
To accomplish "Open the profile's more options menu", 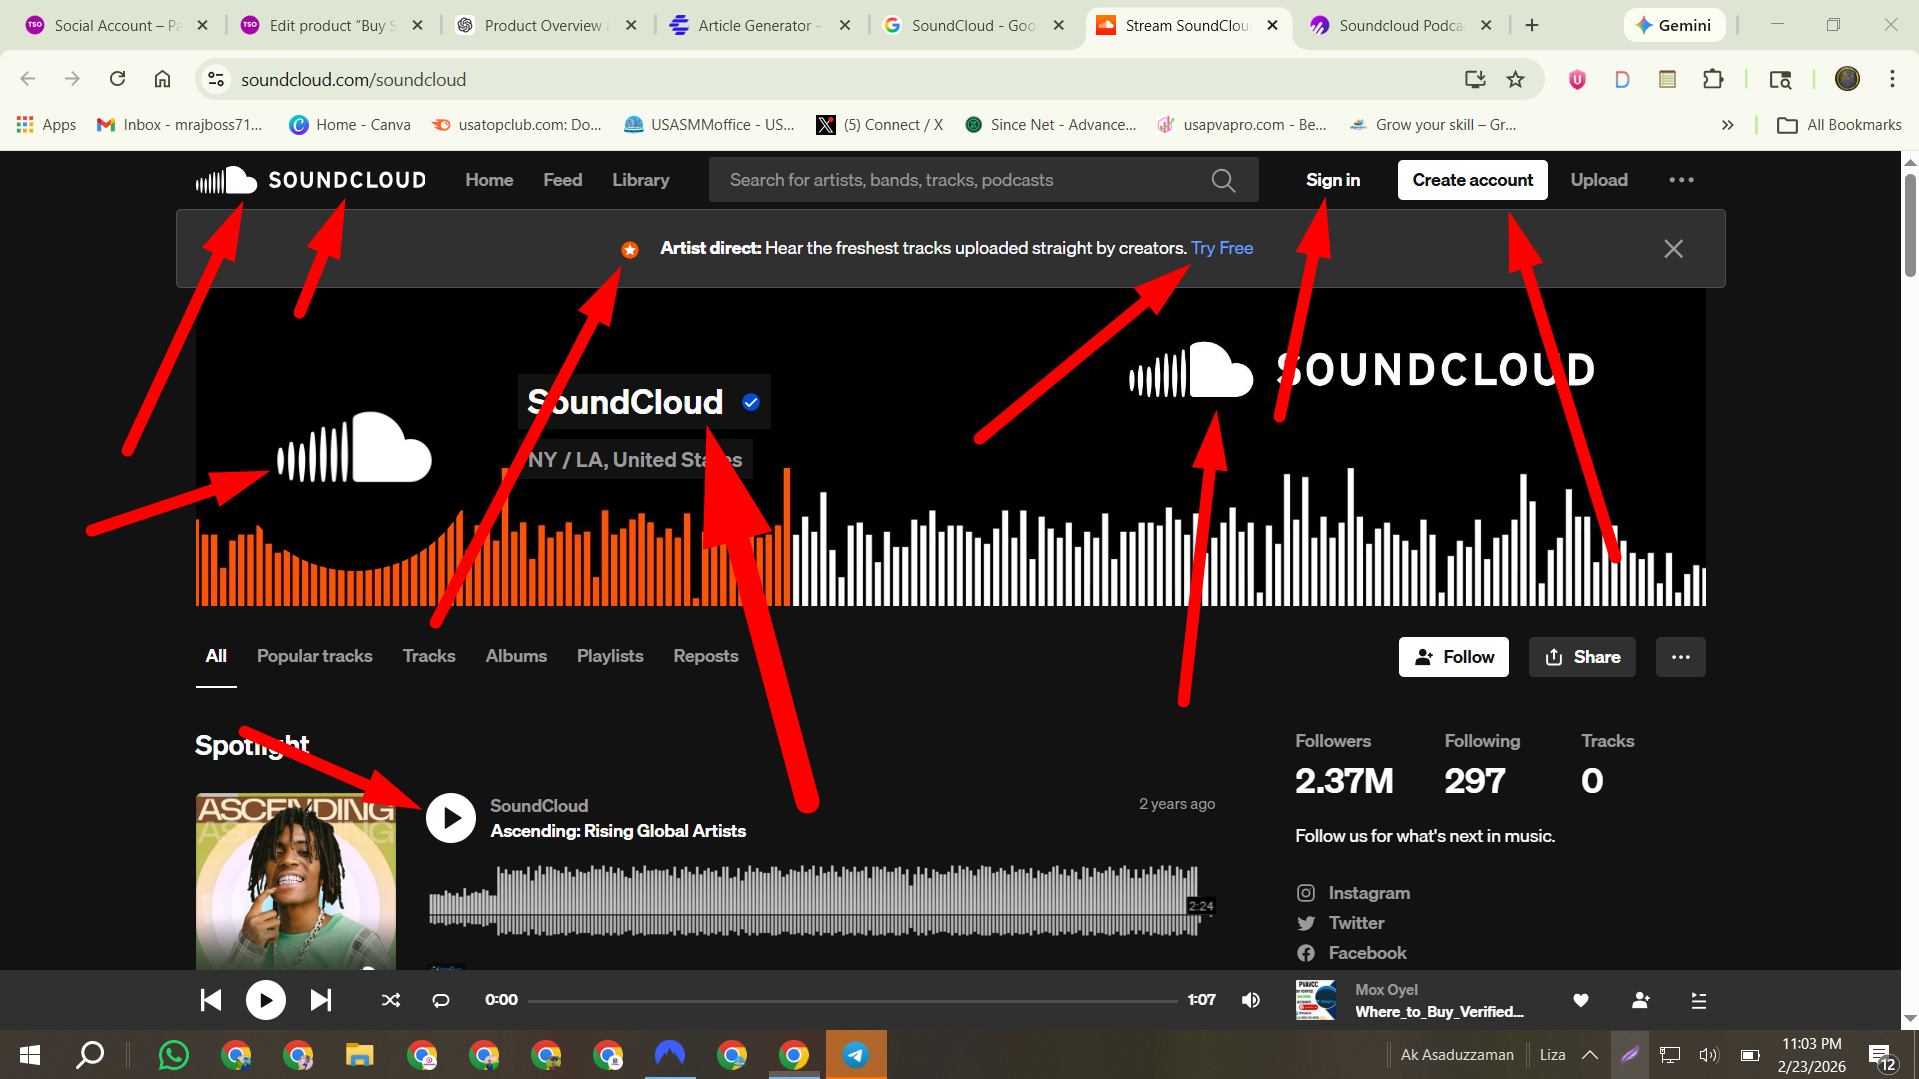I will (x=1680, y=656).
